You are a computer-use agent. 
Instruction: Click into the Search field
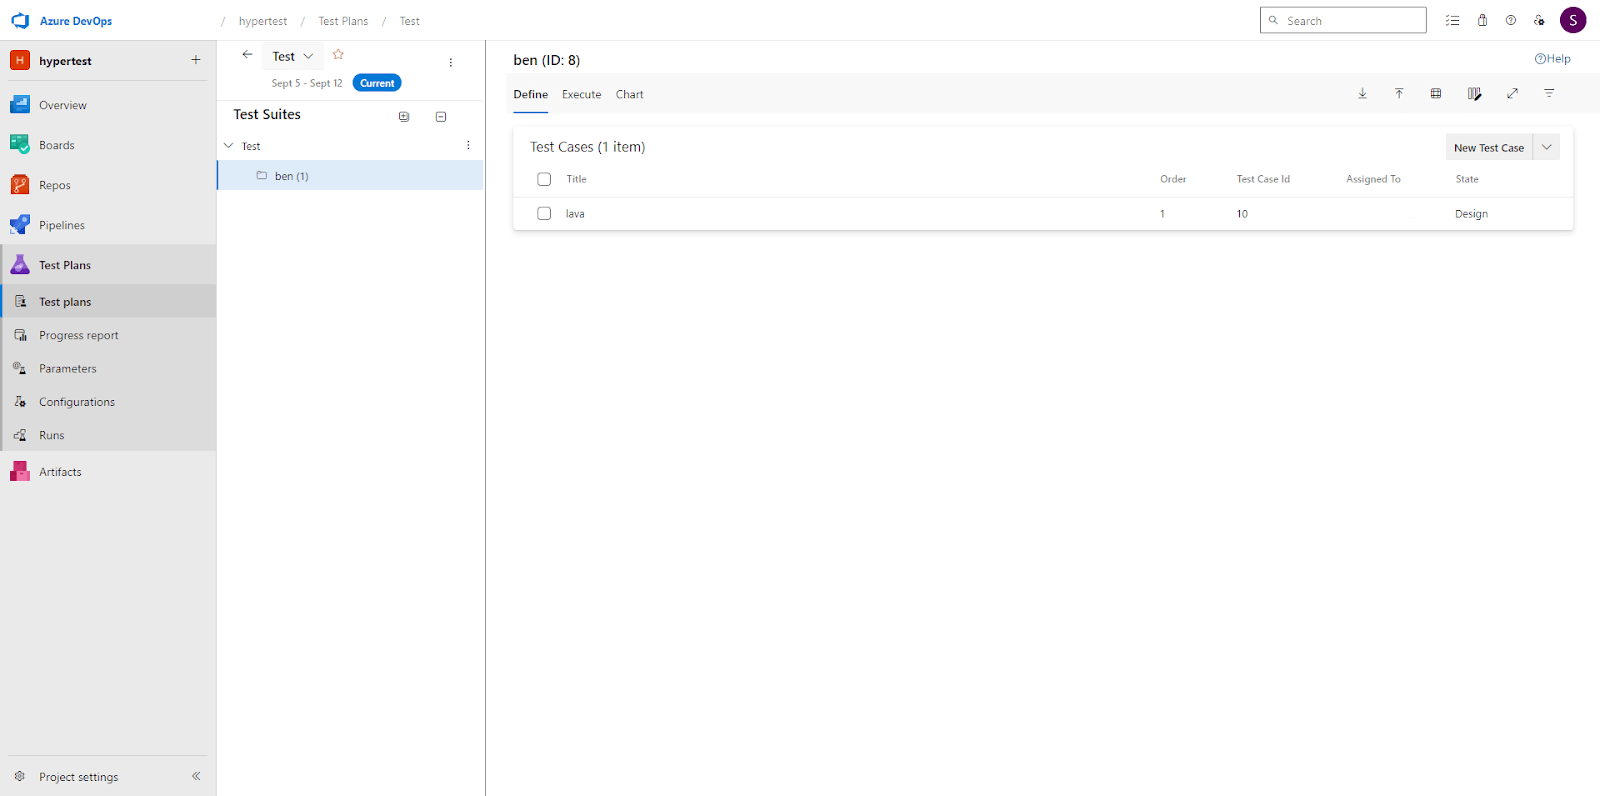[x=1350, y=20]
